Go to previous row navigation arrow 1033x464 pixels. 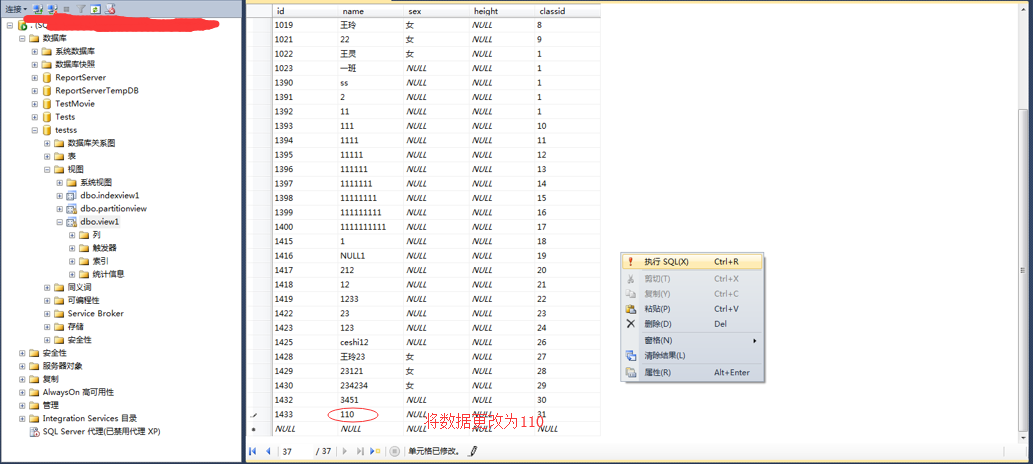point(268,451)
